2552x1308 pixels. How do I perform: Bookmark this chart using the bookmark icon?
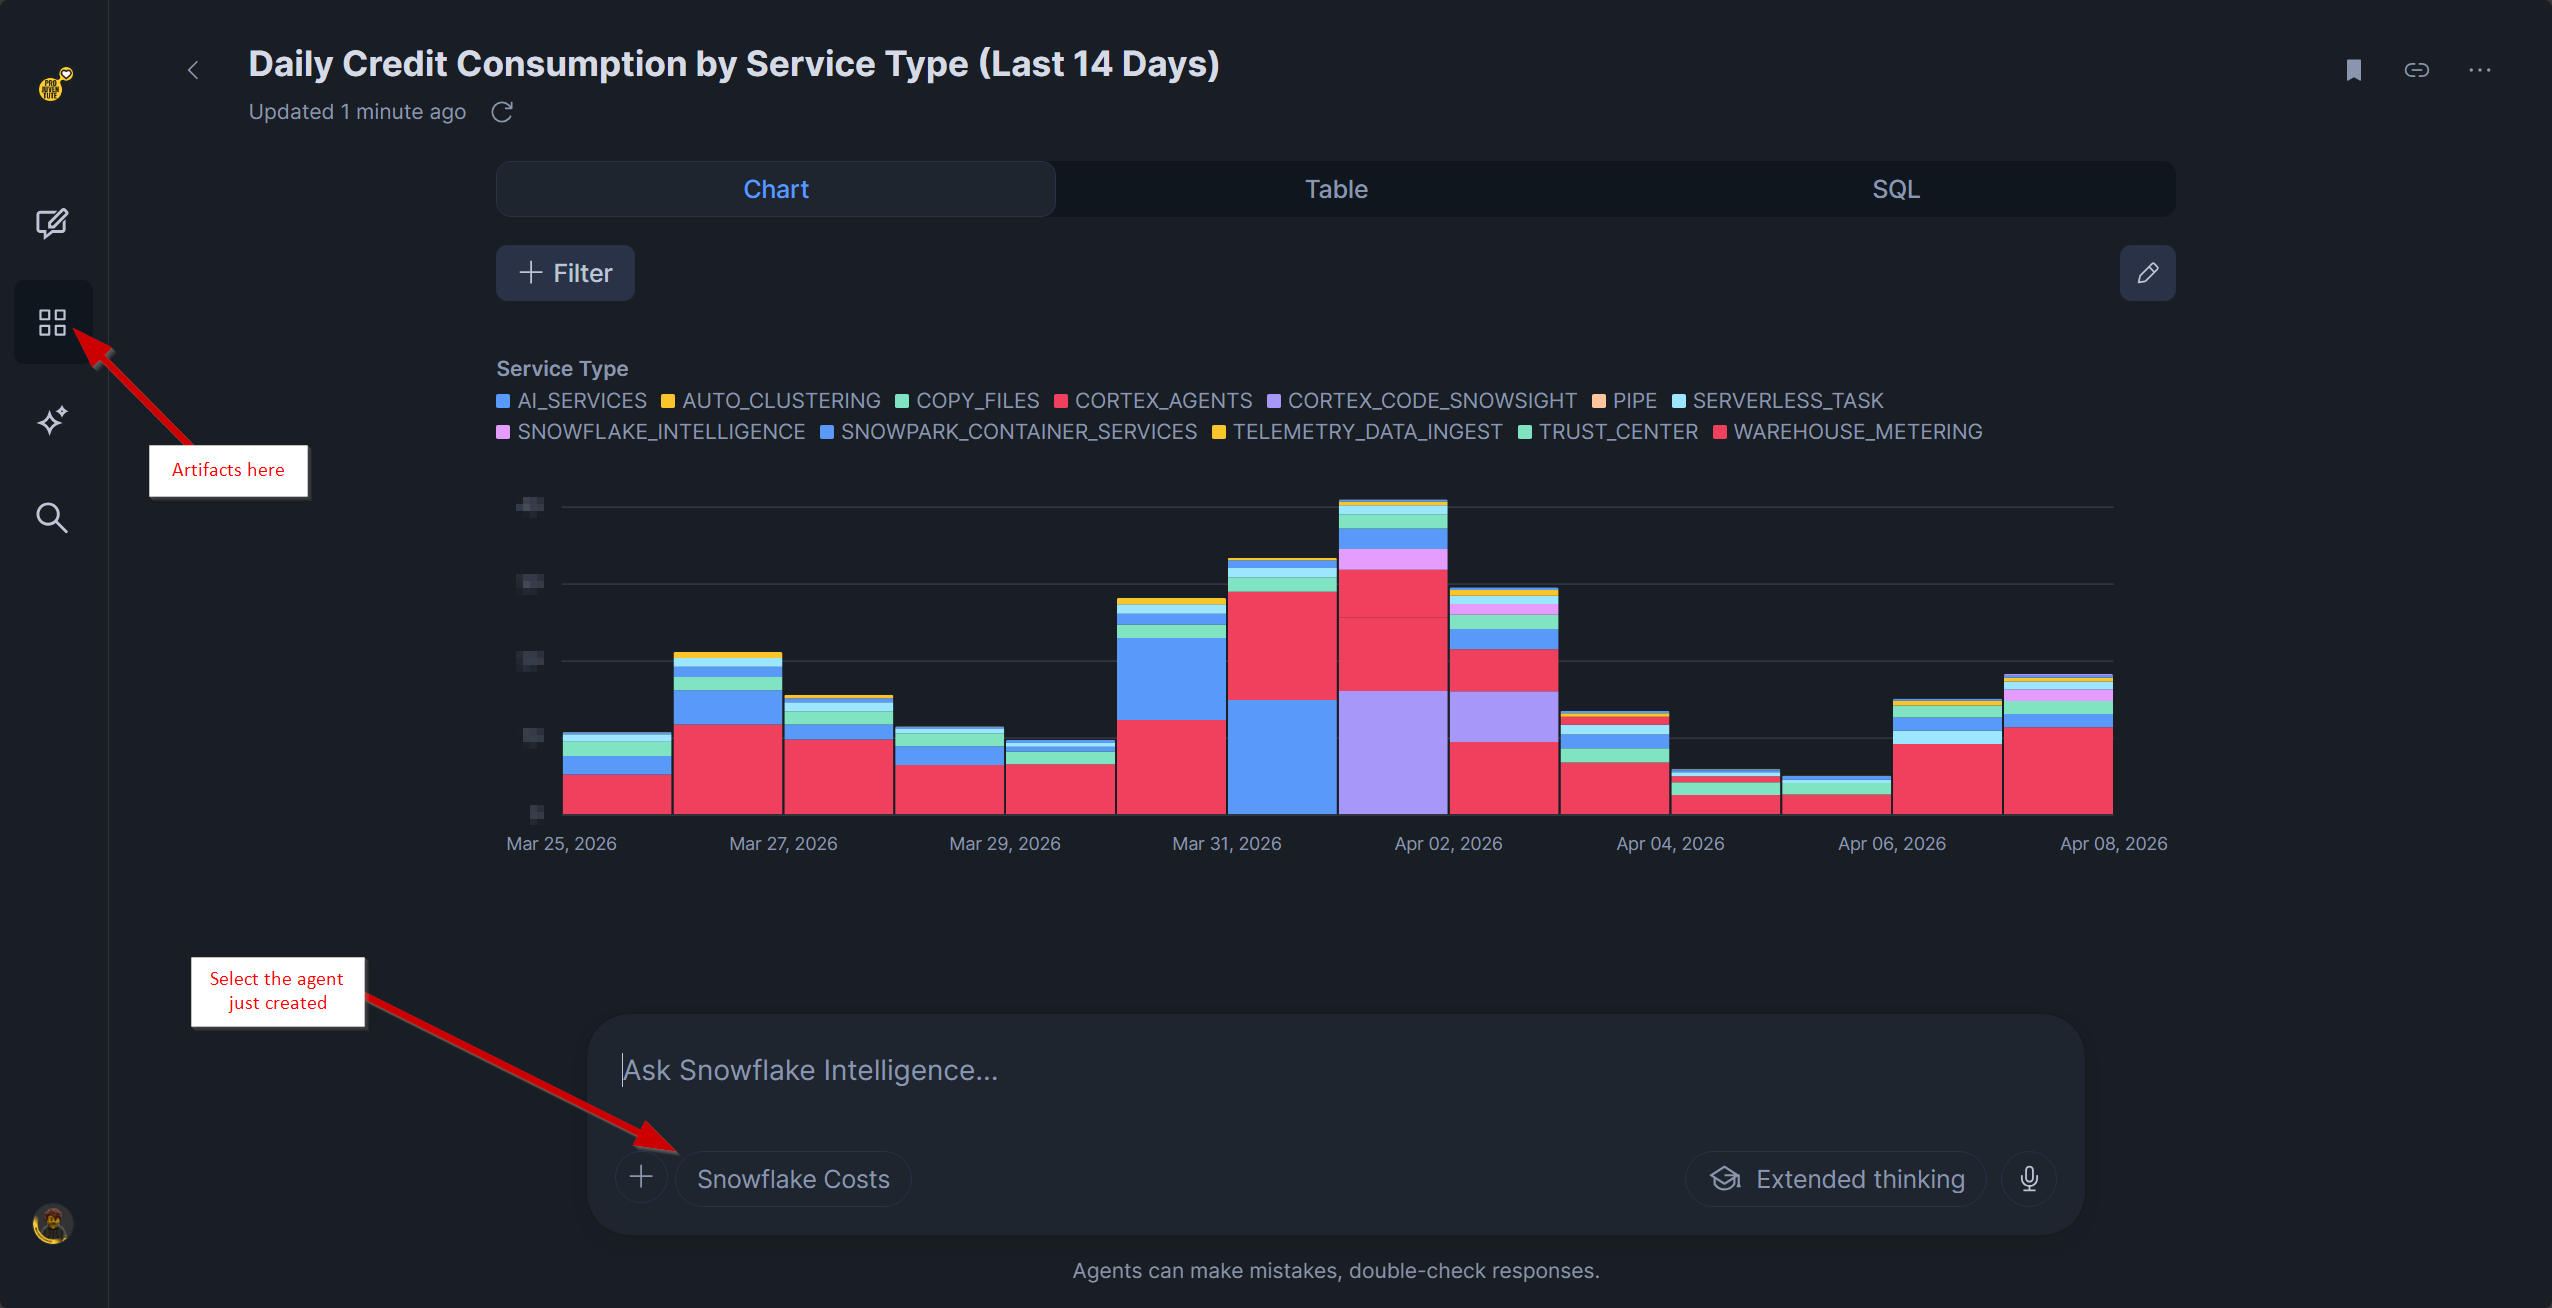(2354, 70)
